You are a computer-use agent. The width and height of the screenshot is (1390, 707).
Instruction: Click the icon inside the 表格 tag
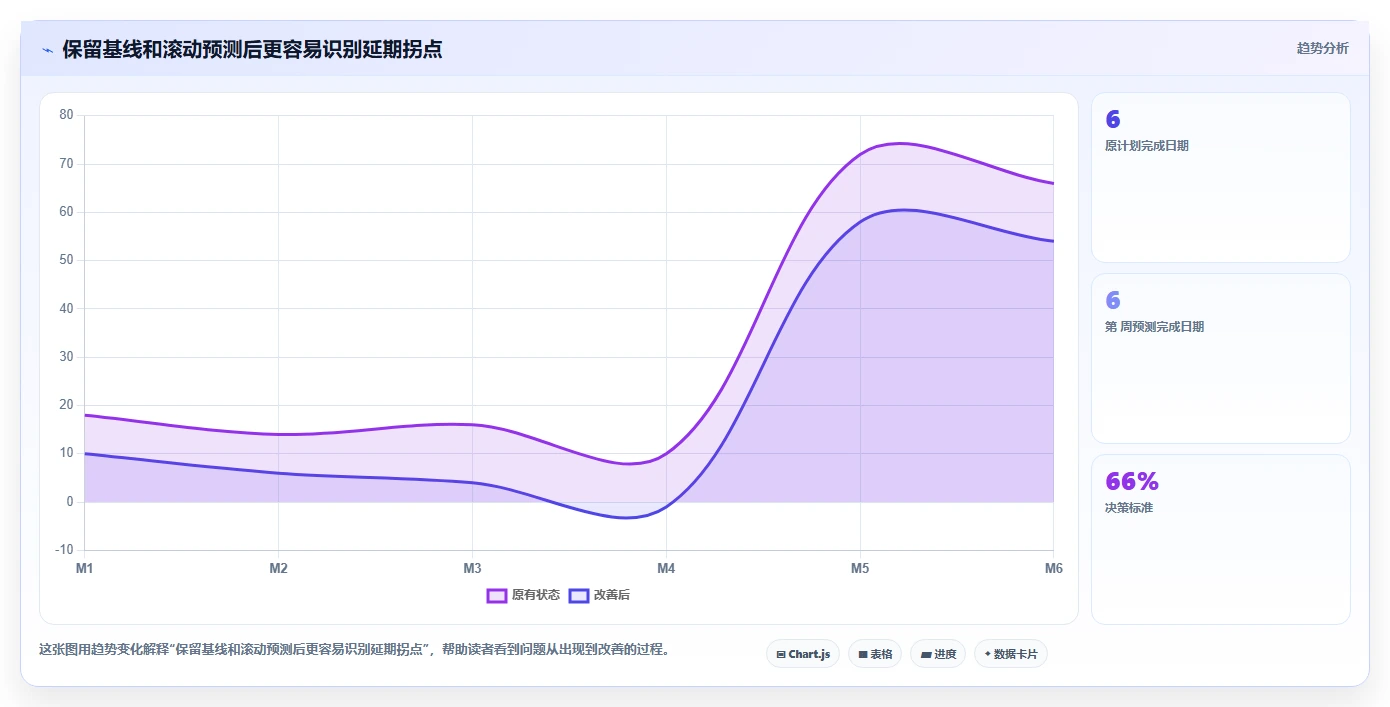click(x=863, y=655)
